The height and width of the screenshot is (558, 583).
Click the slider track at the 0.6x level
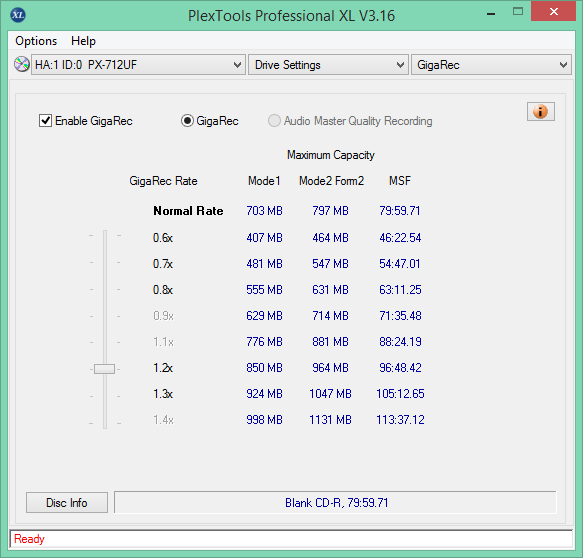[x=105, y=236]
